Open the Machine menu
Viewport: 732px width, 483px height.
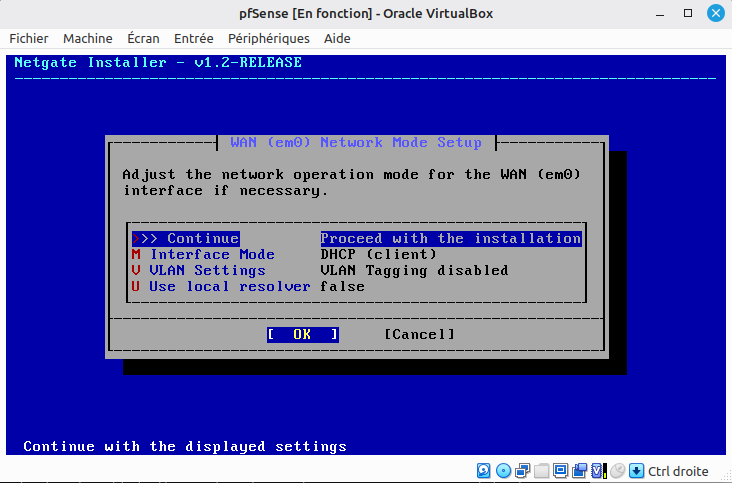tap(88, 38)
